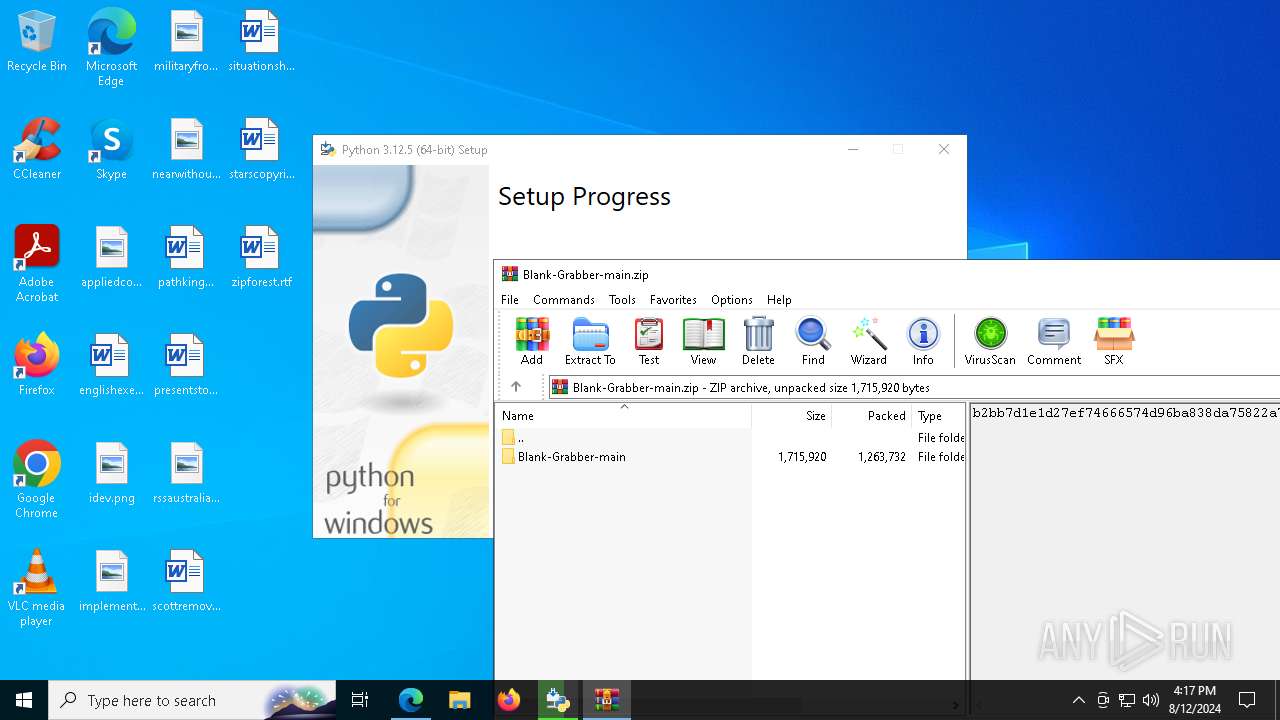Open volume control in system tray

pos(1151,700)
